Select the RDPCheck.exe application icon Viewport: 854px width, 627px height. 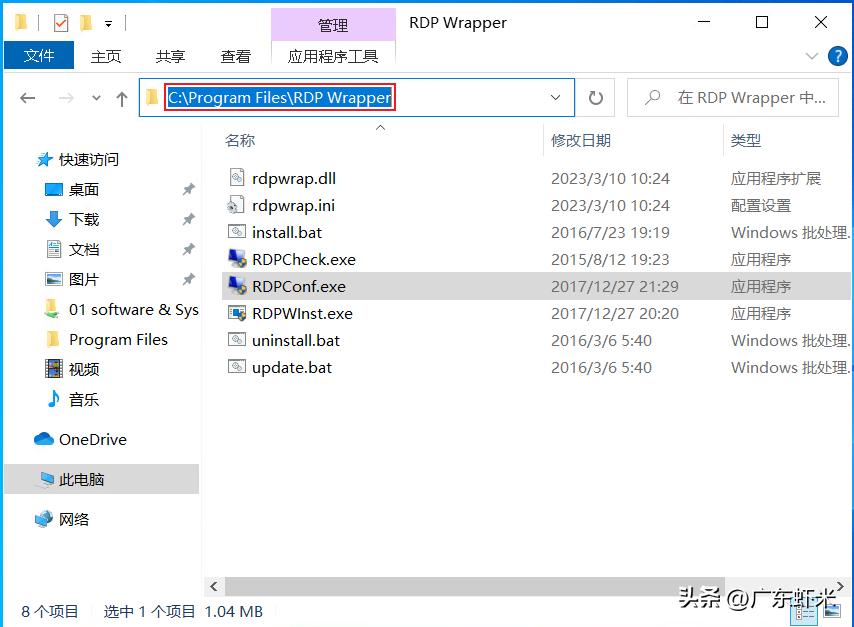(239, 259)
